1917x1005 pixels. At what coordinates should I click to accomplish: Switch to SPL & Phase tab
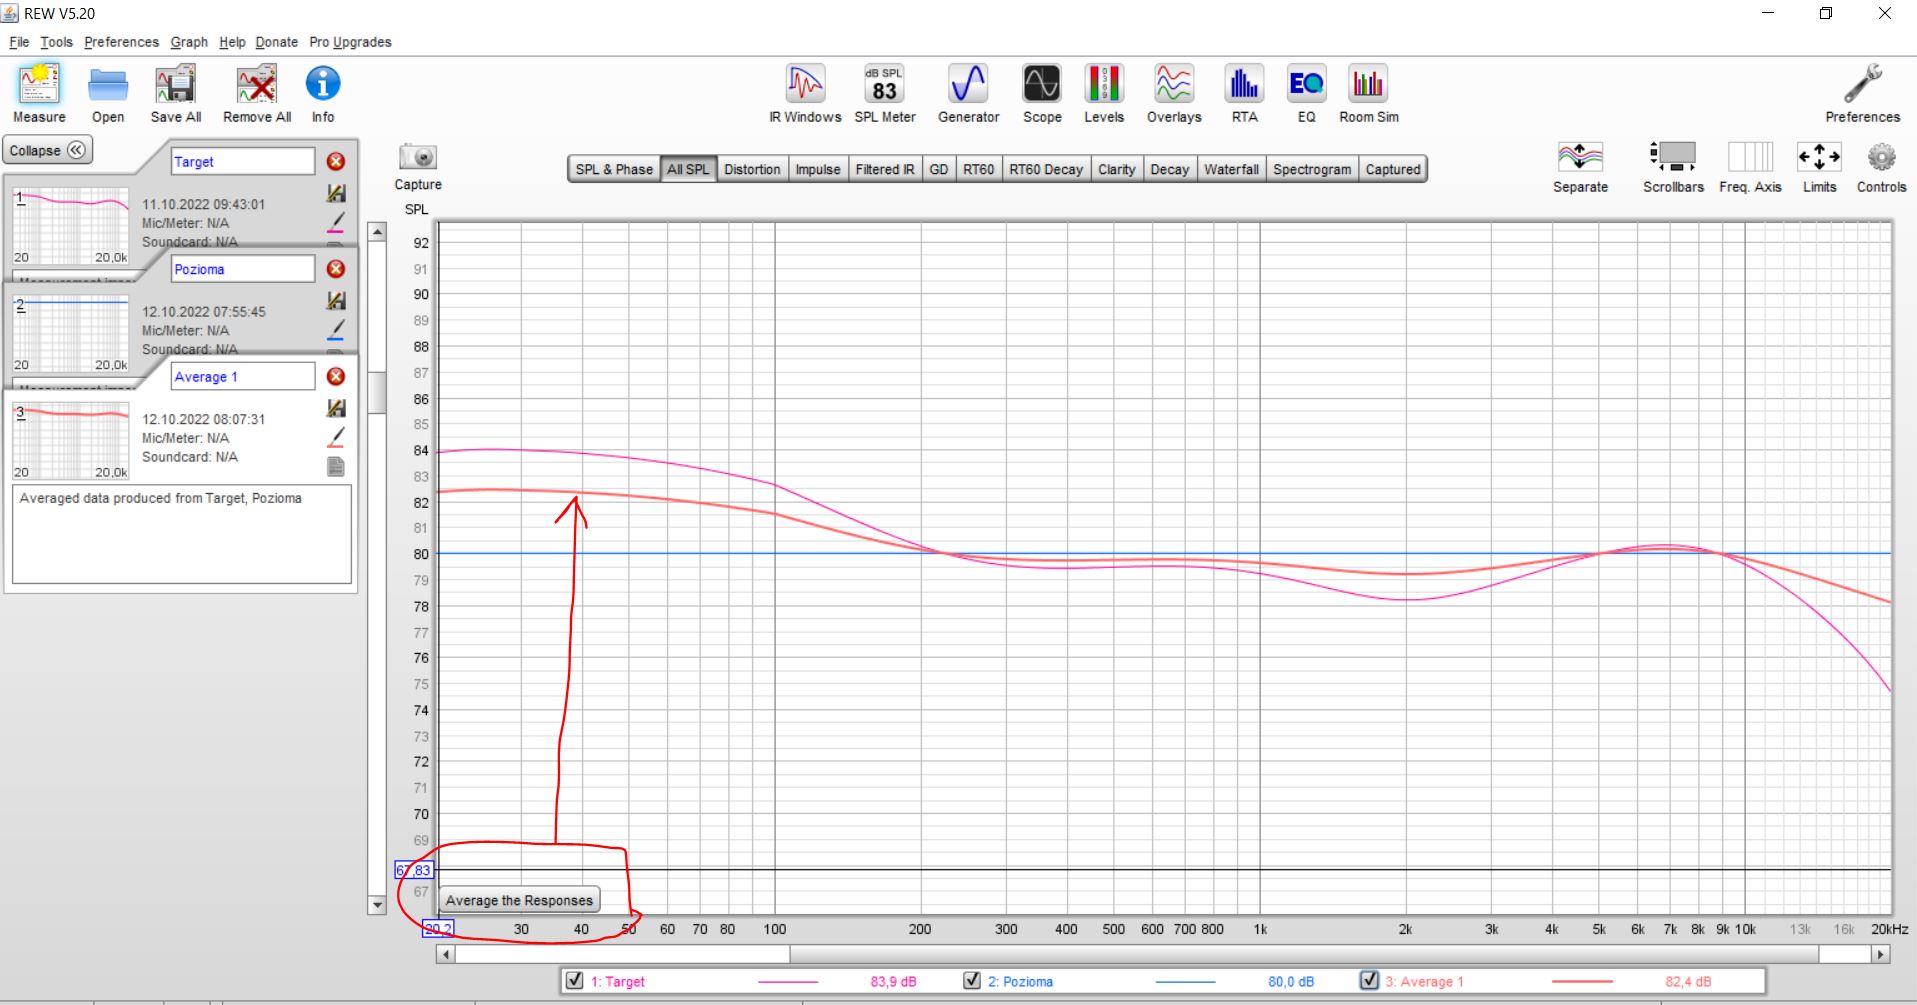(614, 169)
